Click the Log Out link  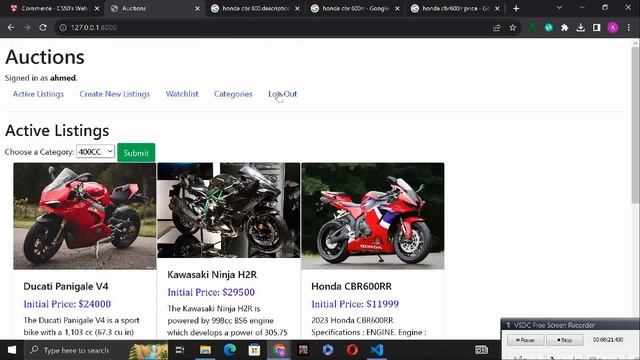282,94
